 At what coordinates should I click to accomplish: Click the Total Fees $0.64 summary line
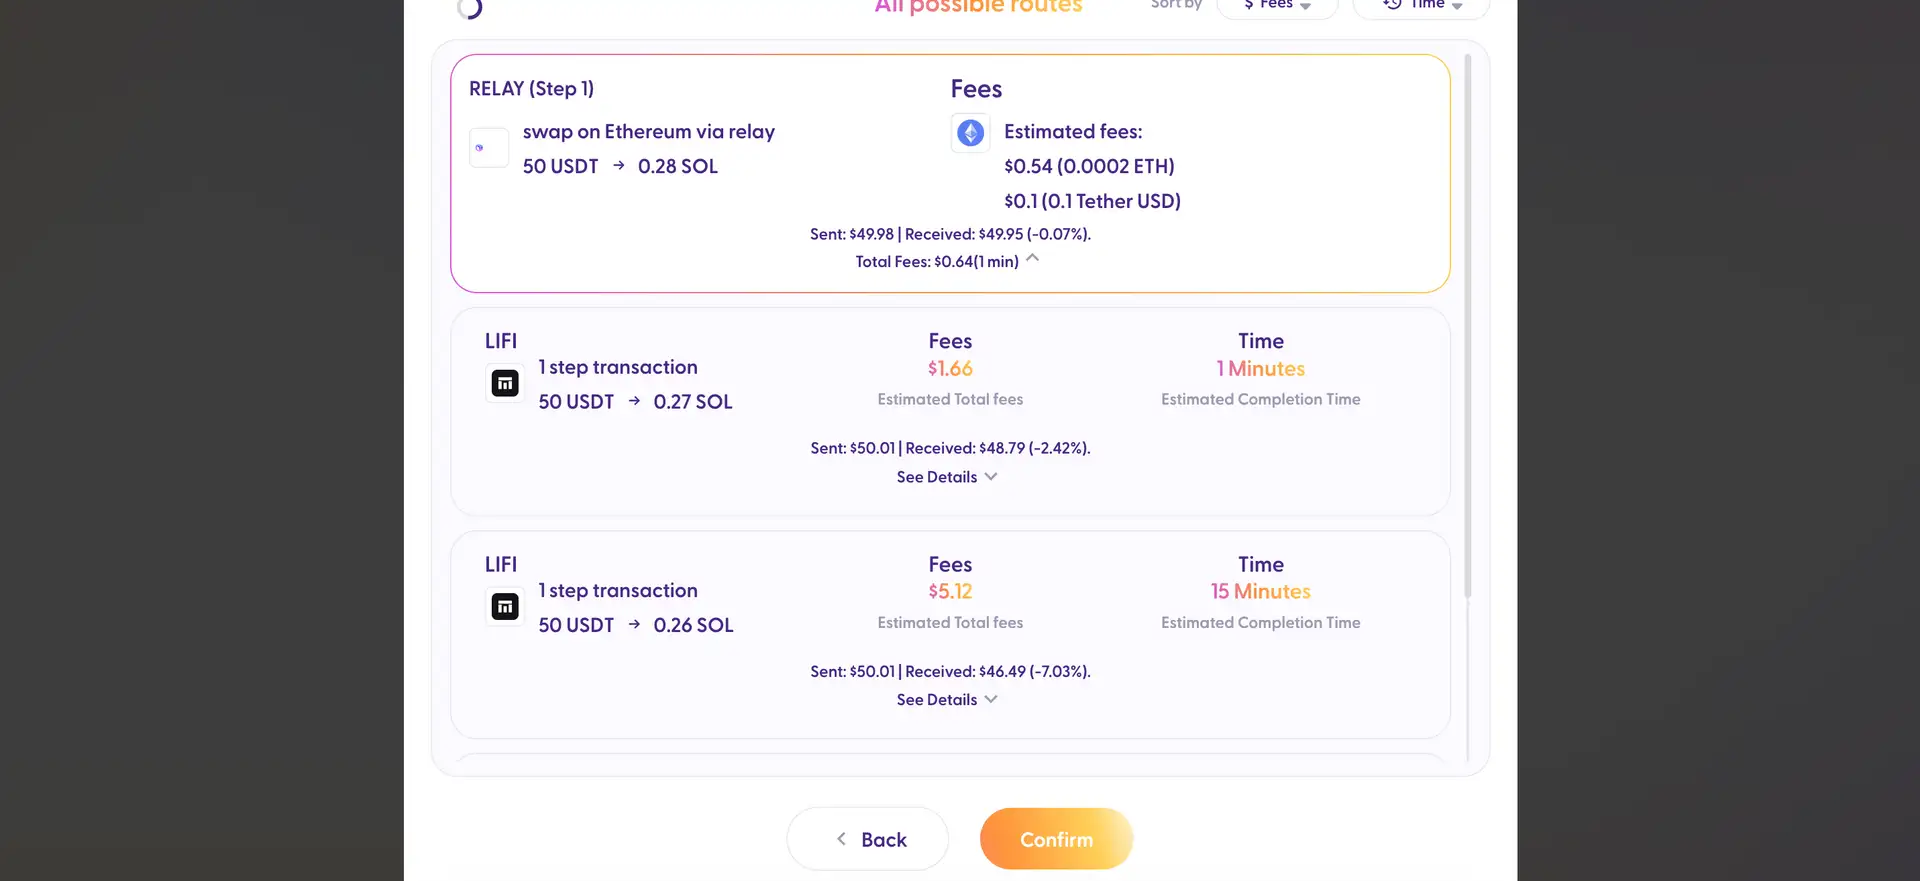(936, 262)
